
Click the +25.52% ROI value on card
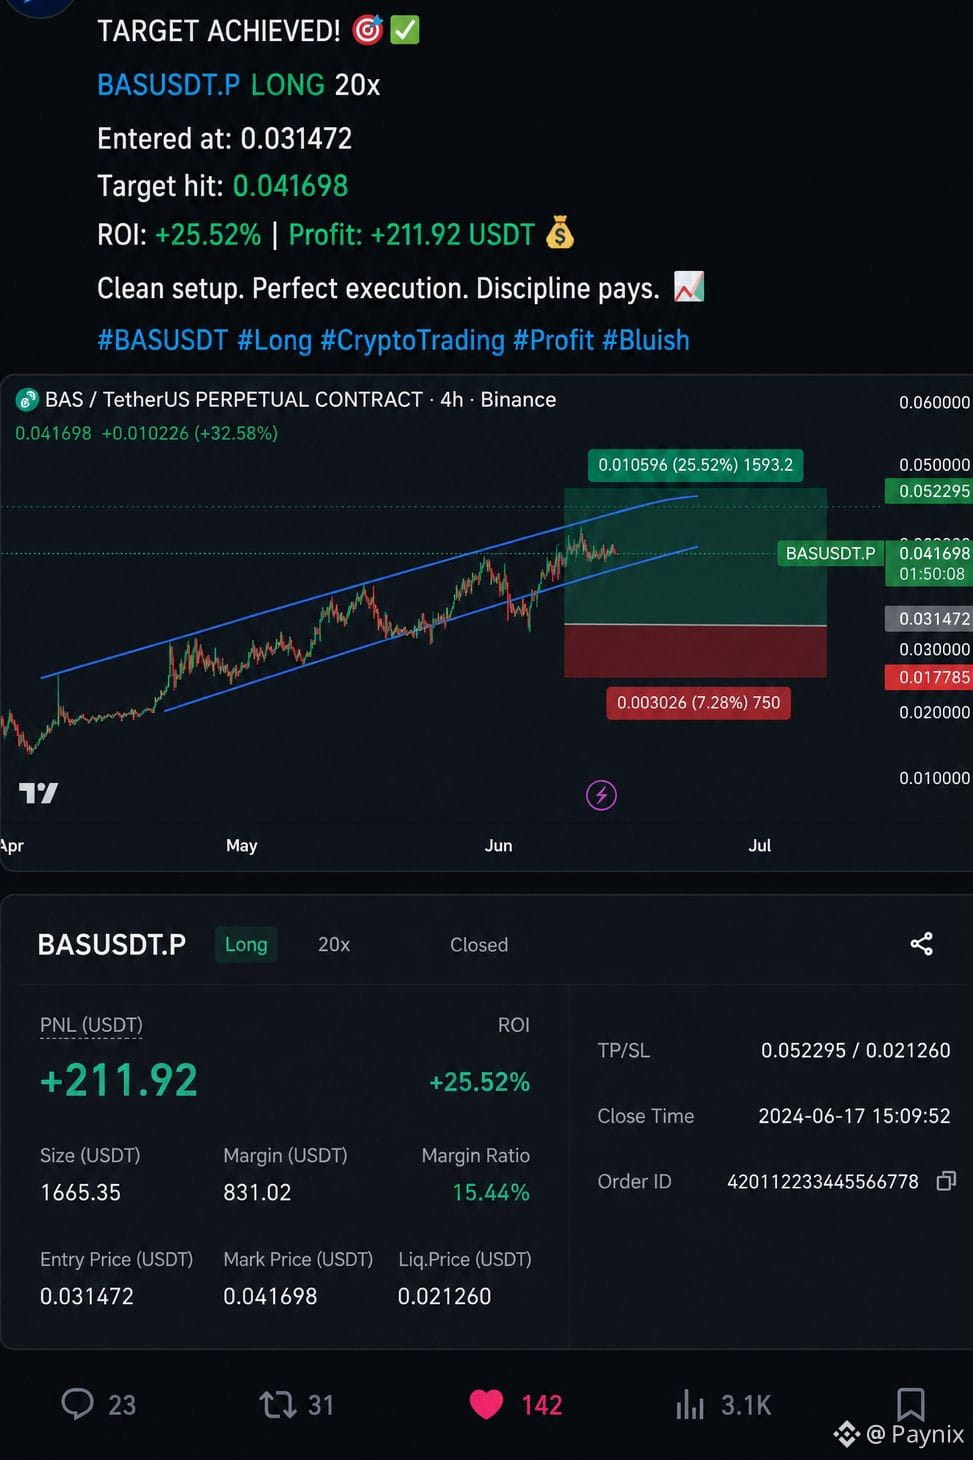tap(479, 1082)
